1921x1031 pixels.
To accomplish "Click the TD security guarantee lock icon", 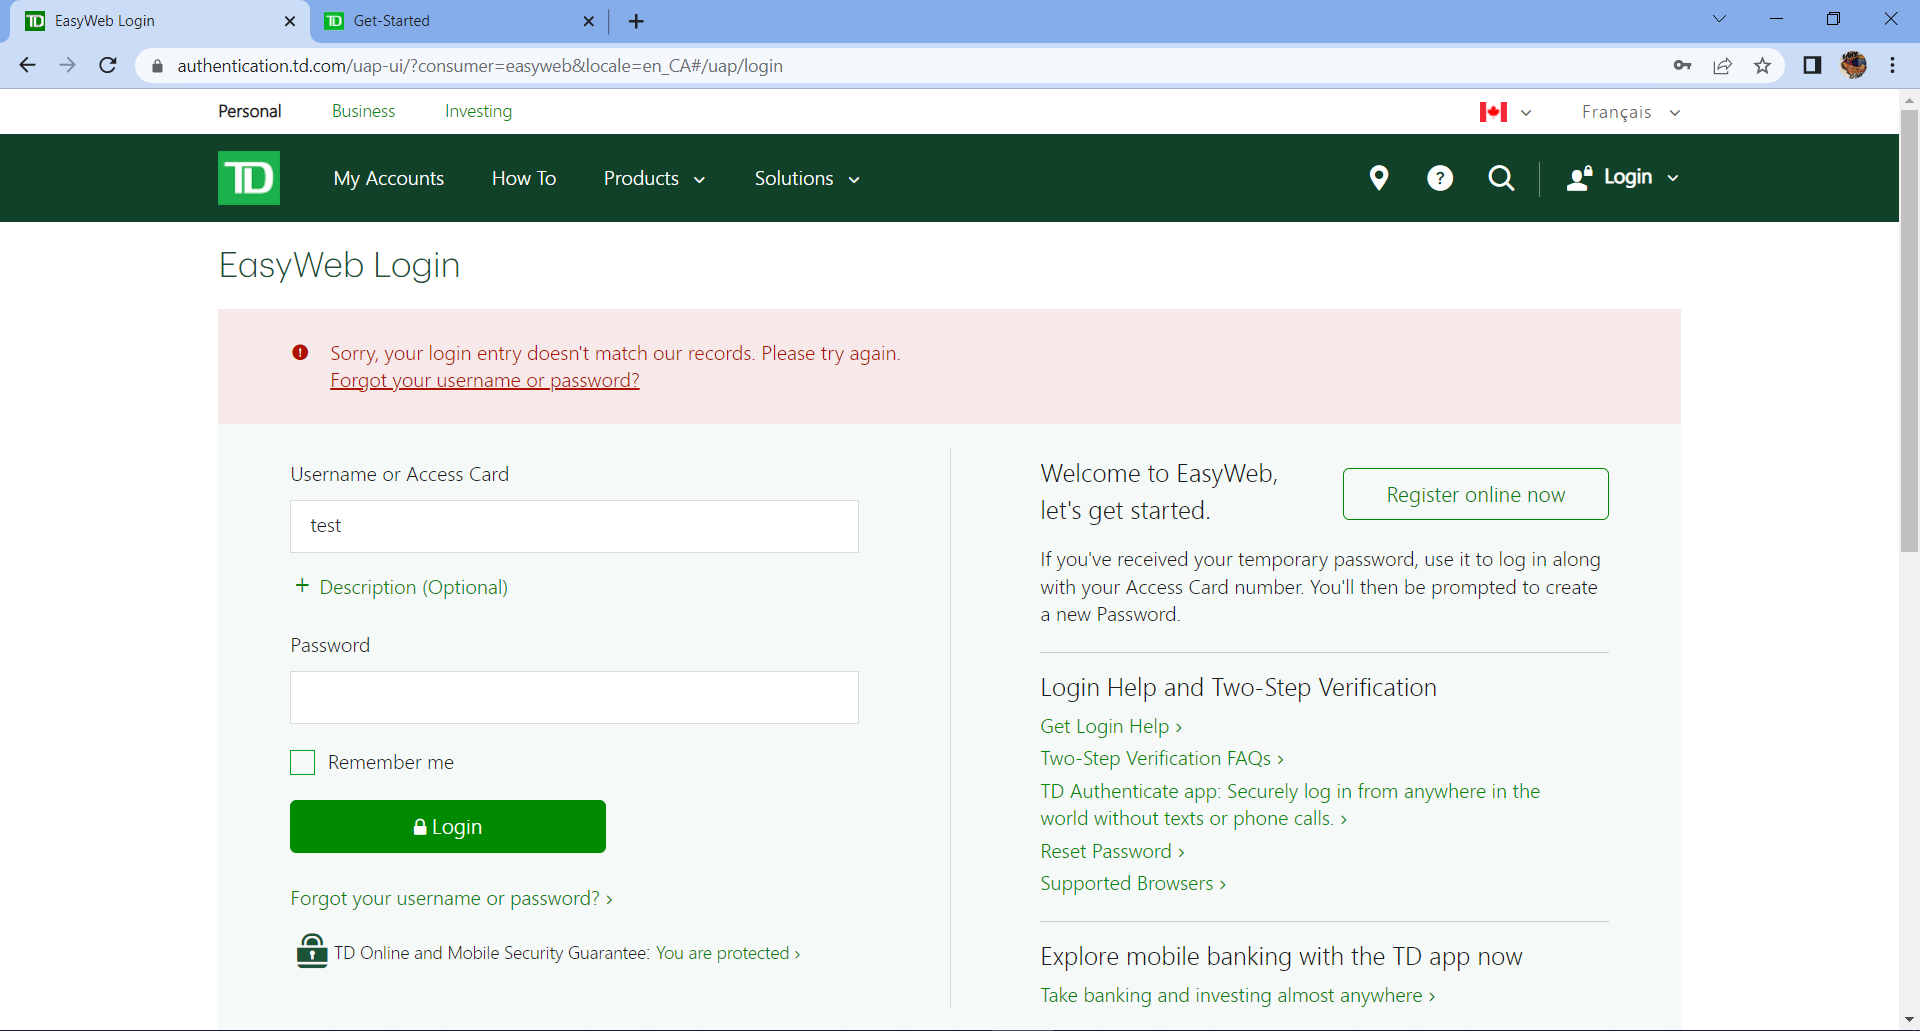I will [311, 951].
